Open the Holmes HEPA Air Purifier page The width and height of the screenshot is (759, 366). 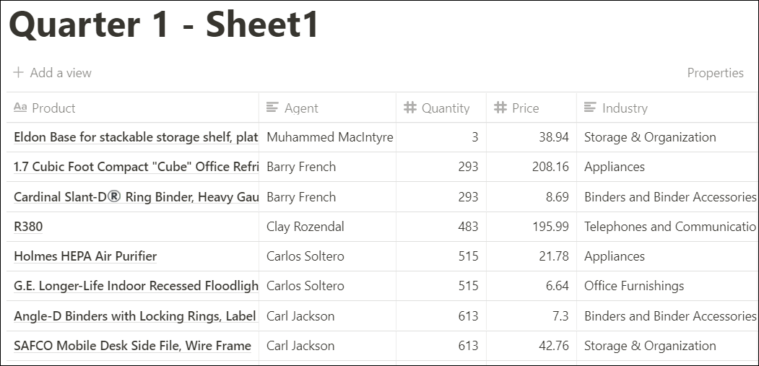click(x=85, y=256)
